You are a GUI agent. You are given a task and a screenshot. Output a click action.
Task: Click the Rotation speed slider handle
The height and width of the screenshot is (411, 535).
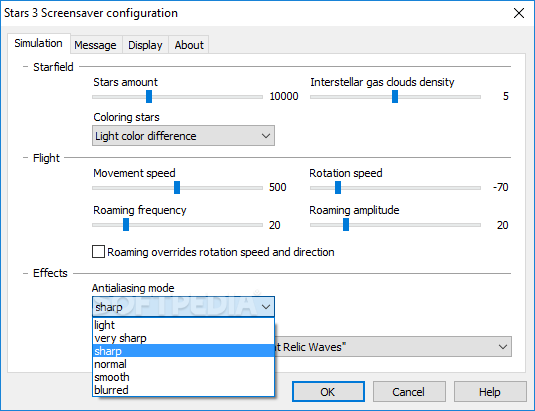[338, 187]
